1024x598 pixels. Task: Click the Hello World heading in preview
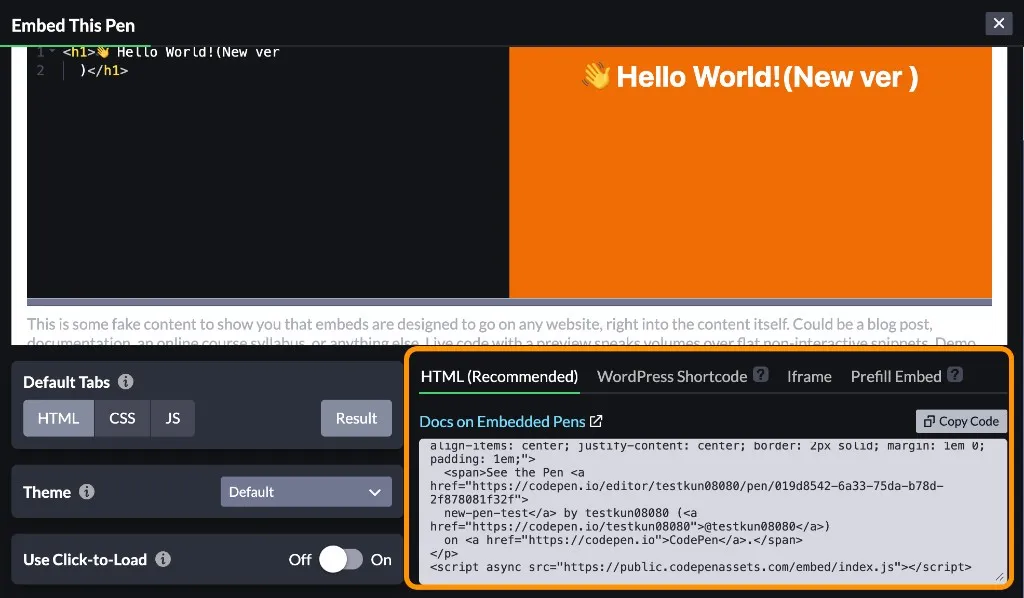tap(750, 76)
